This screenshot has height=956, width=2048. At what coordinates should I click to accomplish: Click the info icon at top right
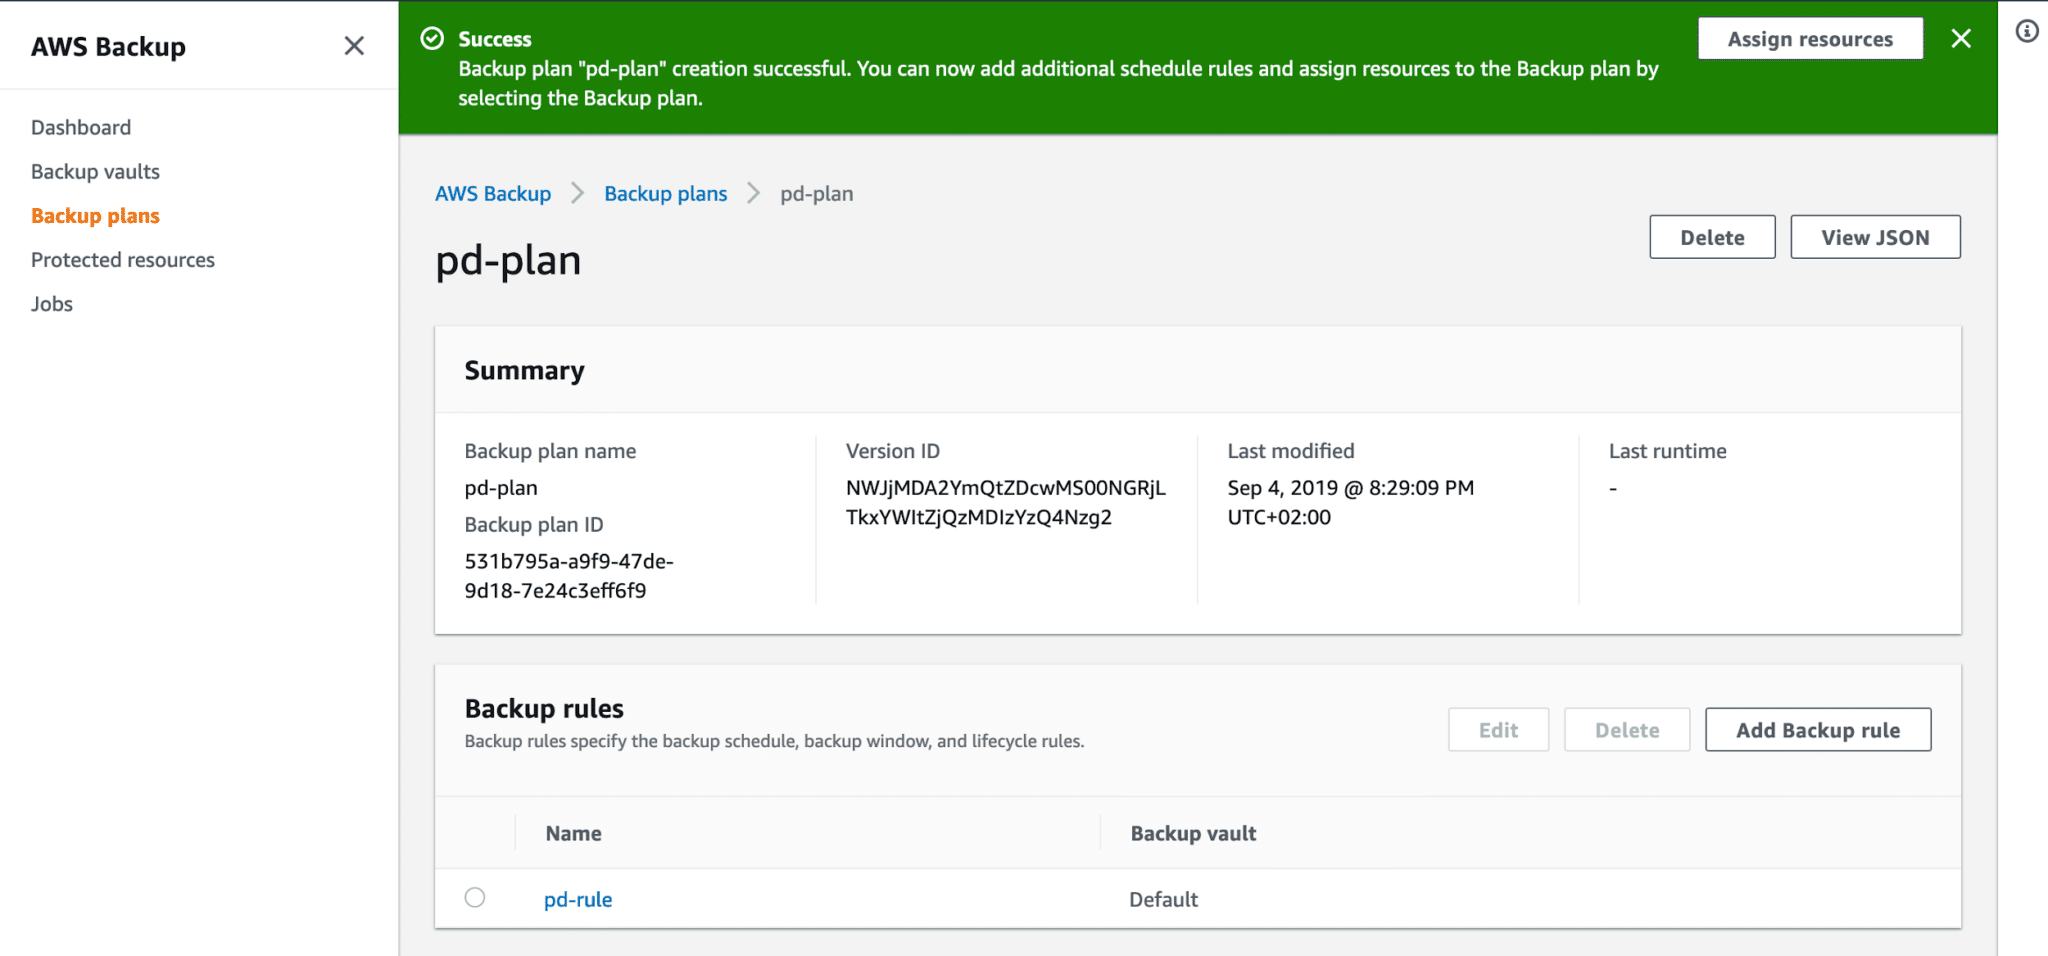point(2027,32)
